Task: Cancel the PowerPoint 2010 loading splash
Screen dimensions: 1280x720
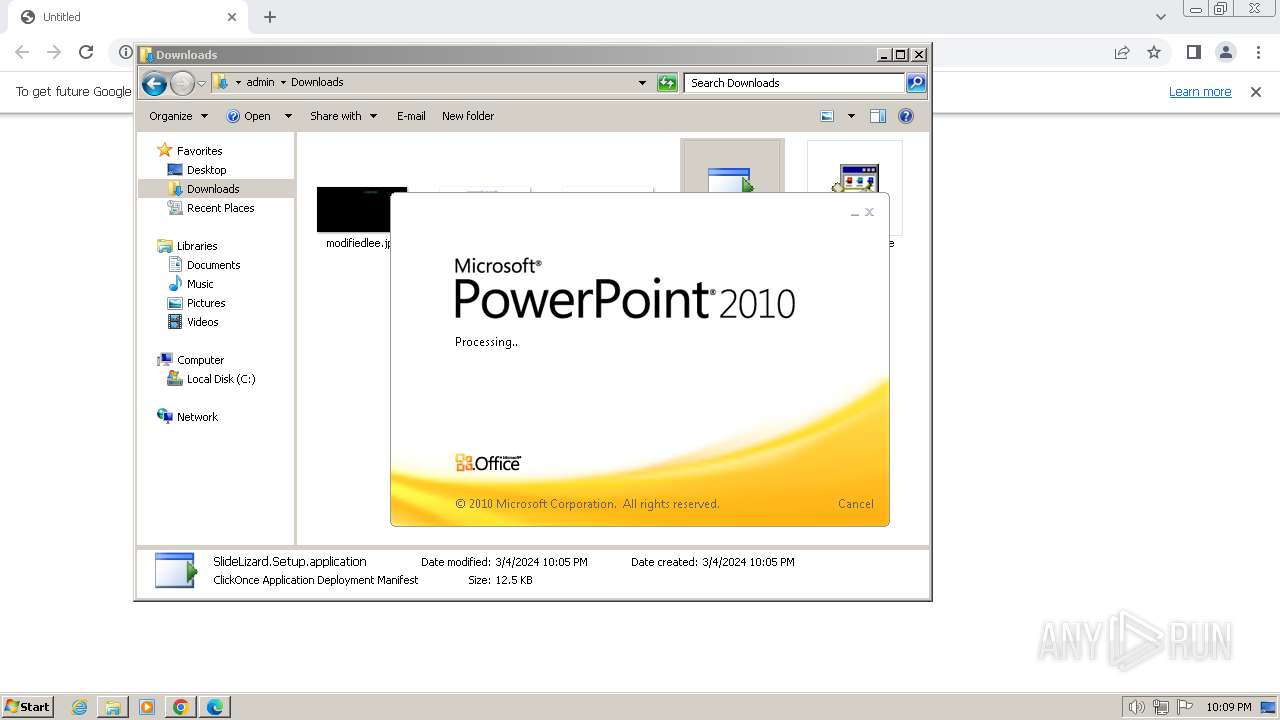Action: click(x=855, y=504)
